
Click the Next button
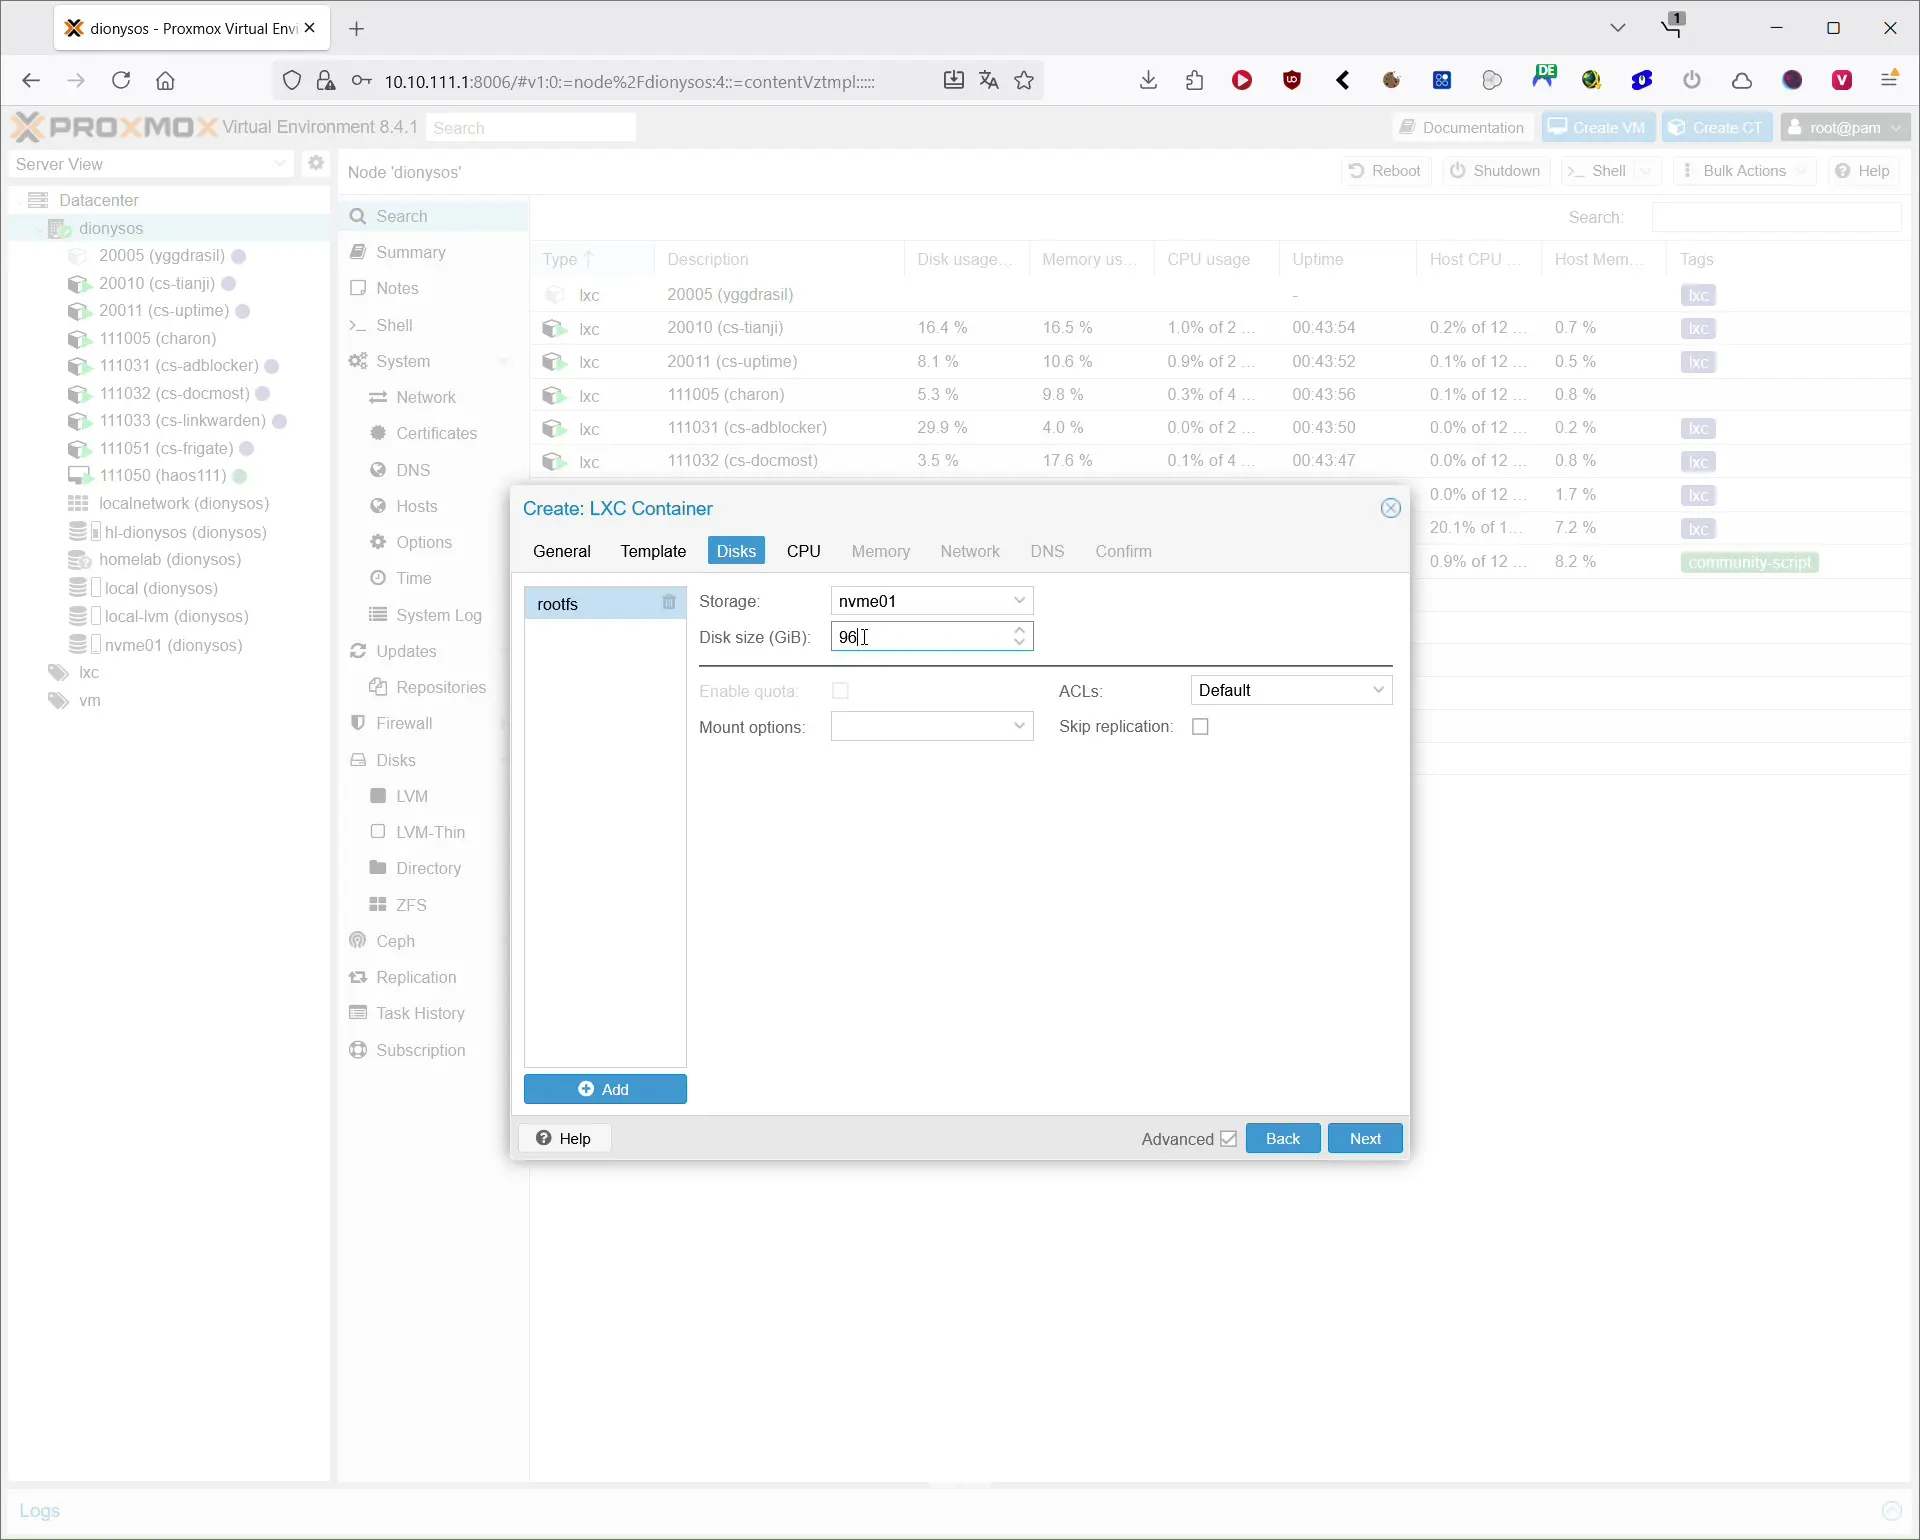click(x=1364, y=1139)
